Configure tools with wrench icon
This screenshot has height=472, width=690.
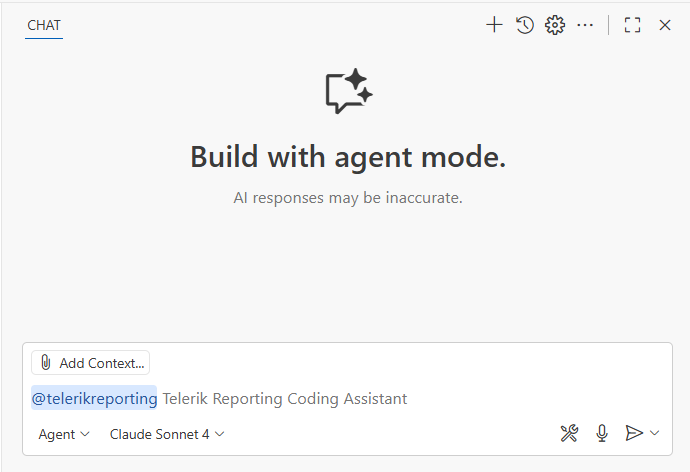[x=569, y=433]
